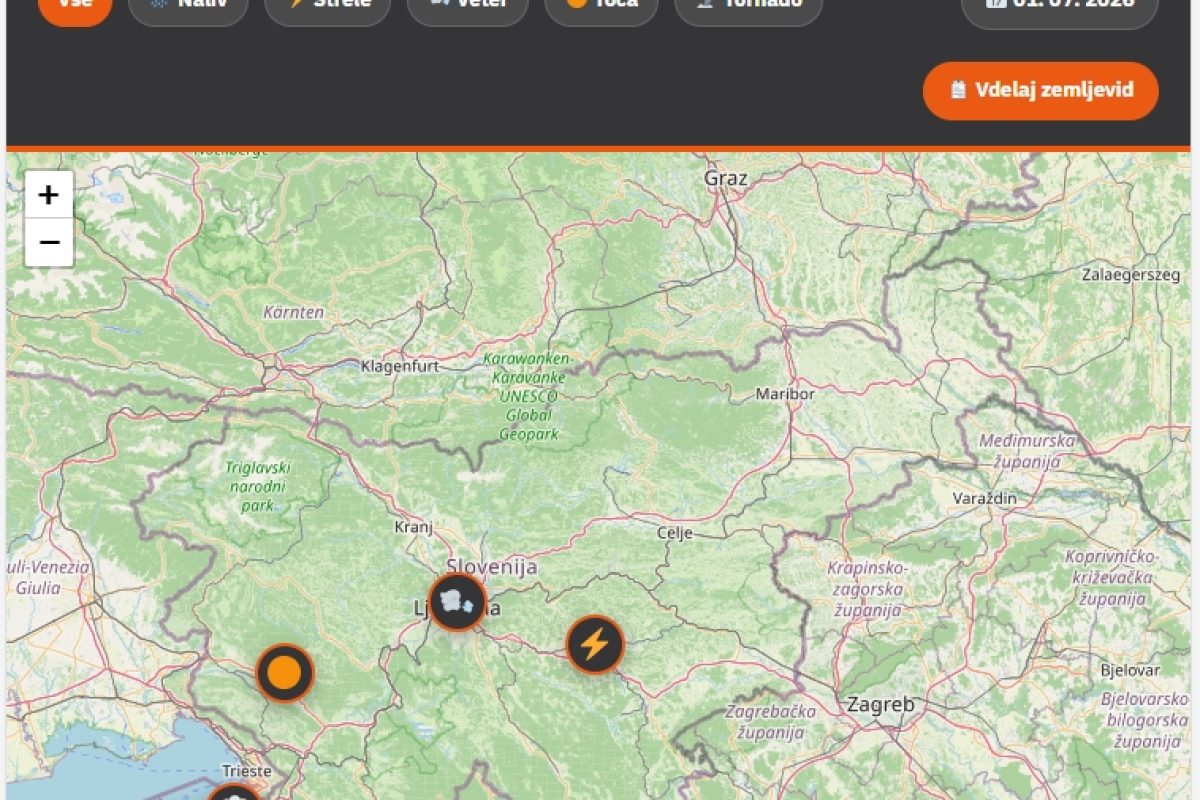Click the Graz city label on map
Image resolution: width=1200 pixels, height=800 pixels.
click(x=726, y=179)
